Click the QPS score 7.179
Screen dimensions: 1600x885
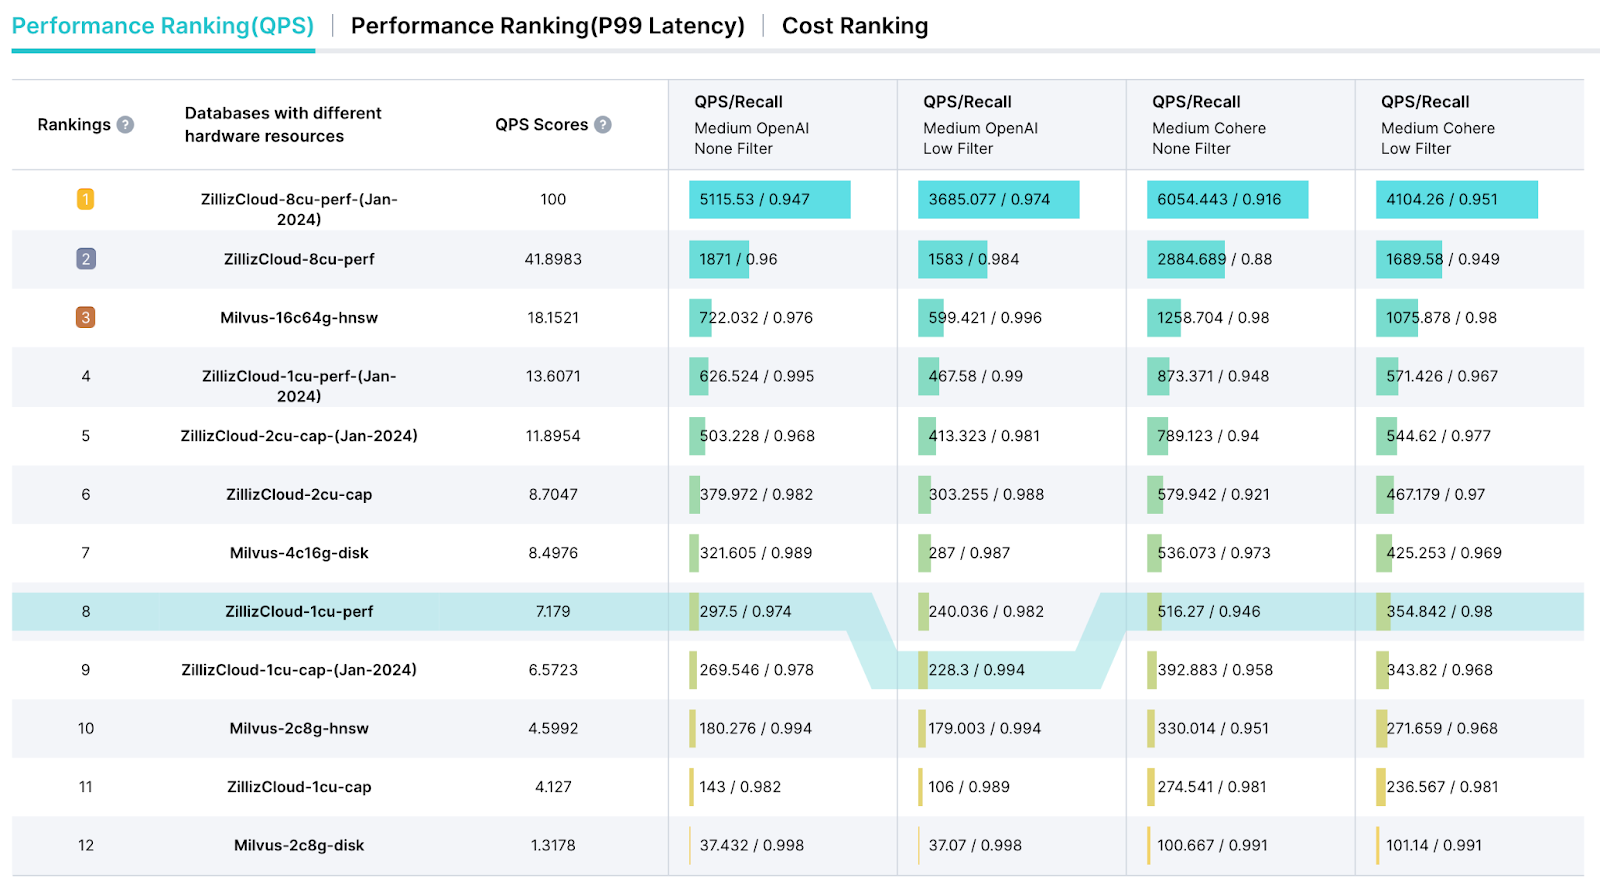click(553, 611)
